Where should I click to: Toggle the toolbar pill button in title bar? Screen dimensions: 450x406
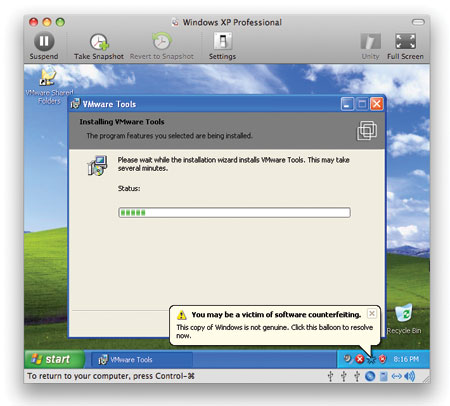tap(418, 22)
